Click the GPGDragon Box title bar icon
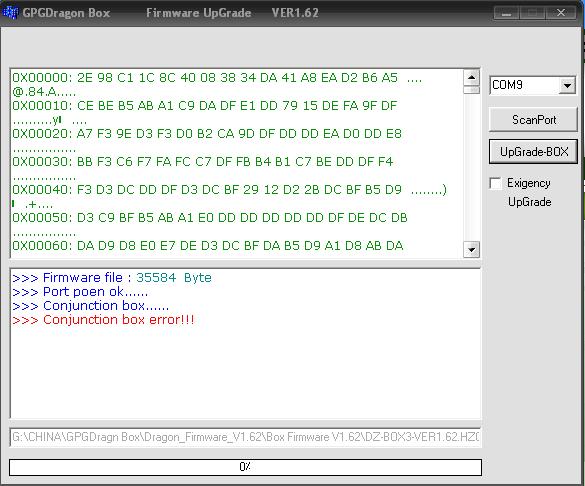This screenshot has height=486, width=585. (10, 12)
